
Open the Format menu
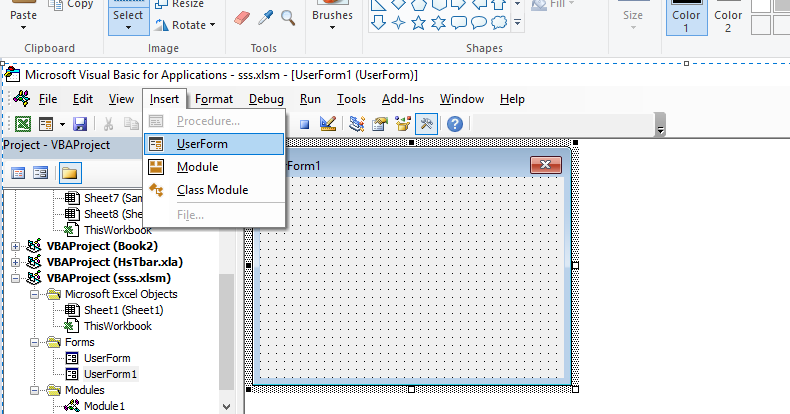tap(214, 99)
